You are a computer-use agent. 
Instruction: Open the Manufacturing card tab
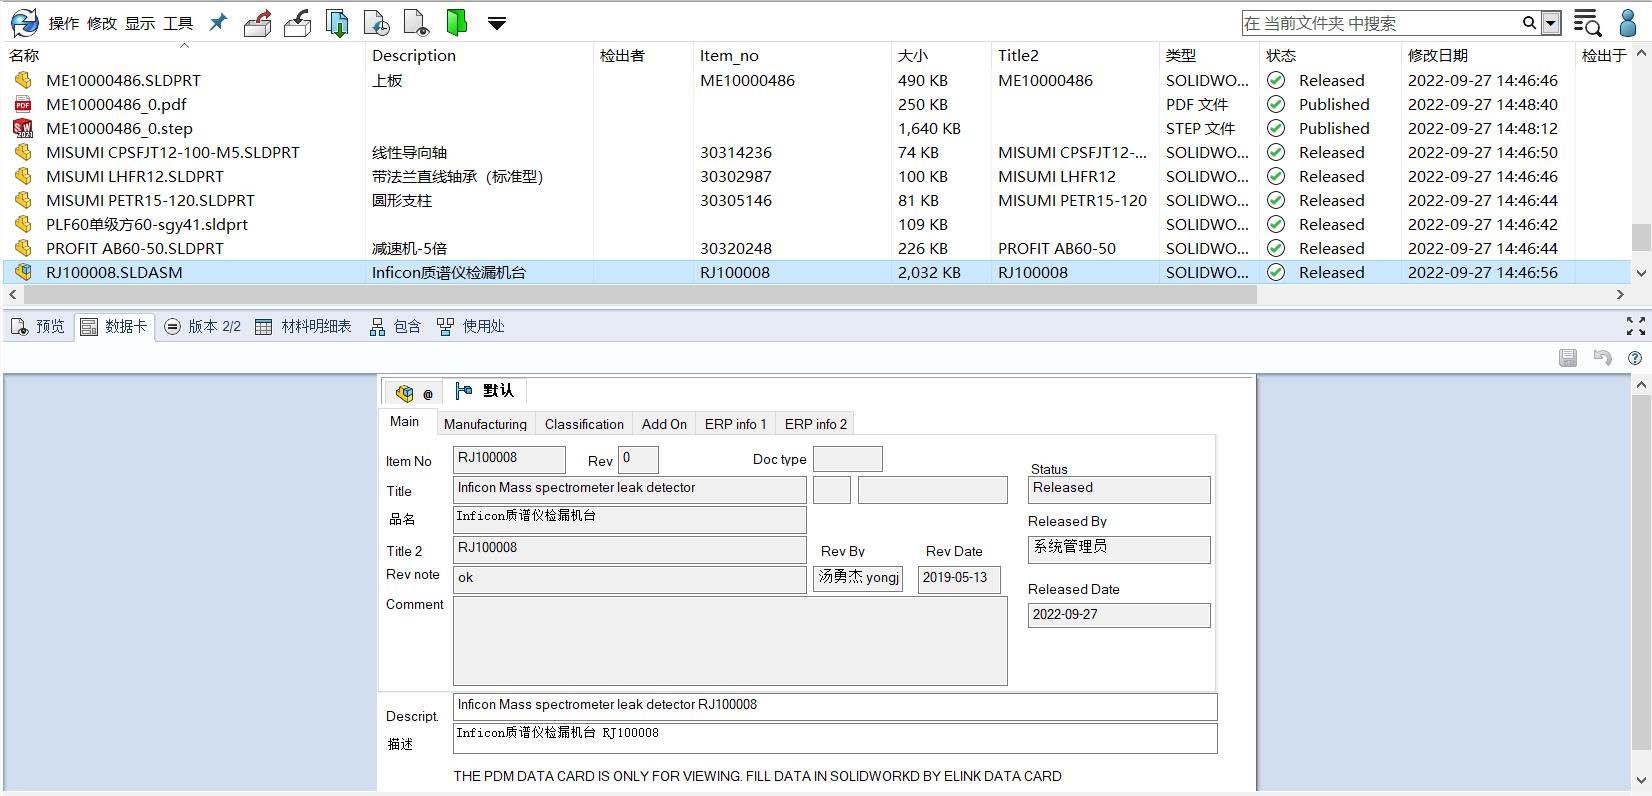[485, 424]
